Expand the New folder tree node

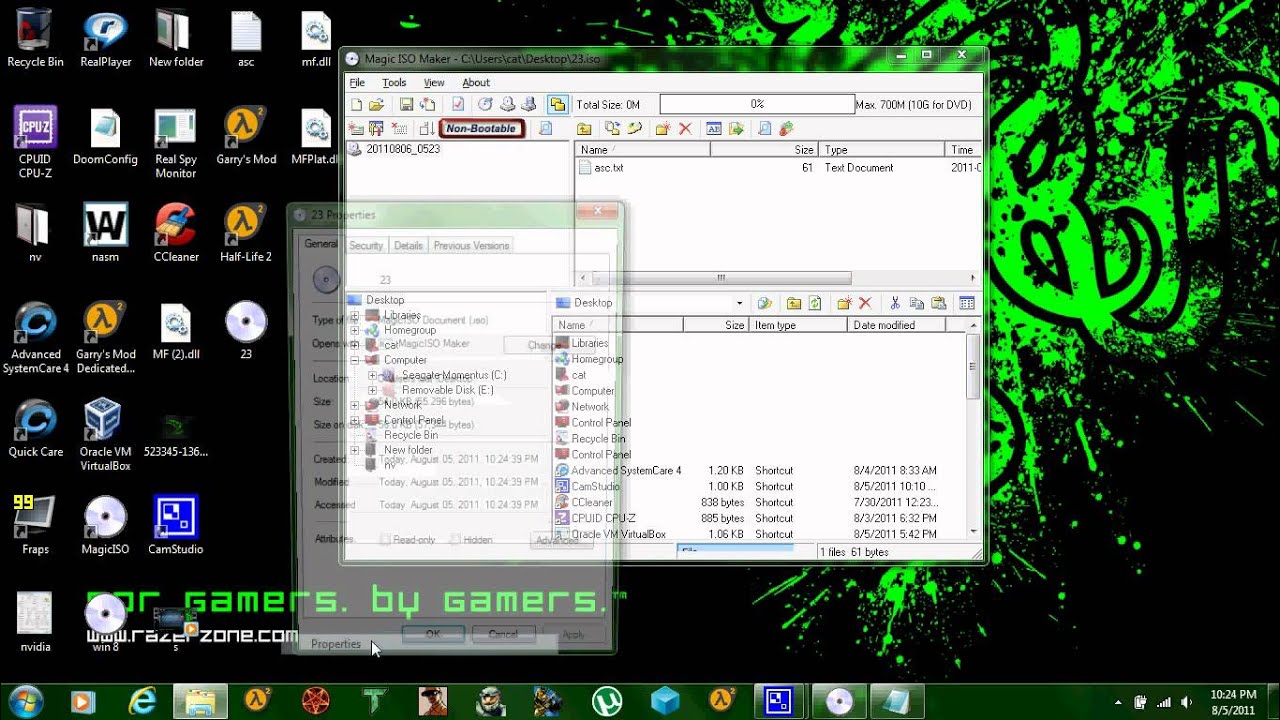click(x=354, y=450)
